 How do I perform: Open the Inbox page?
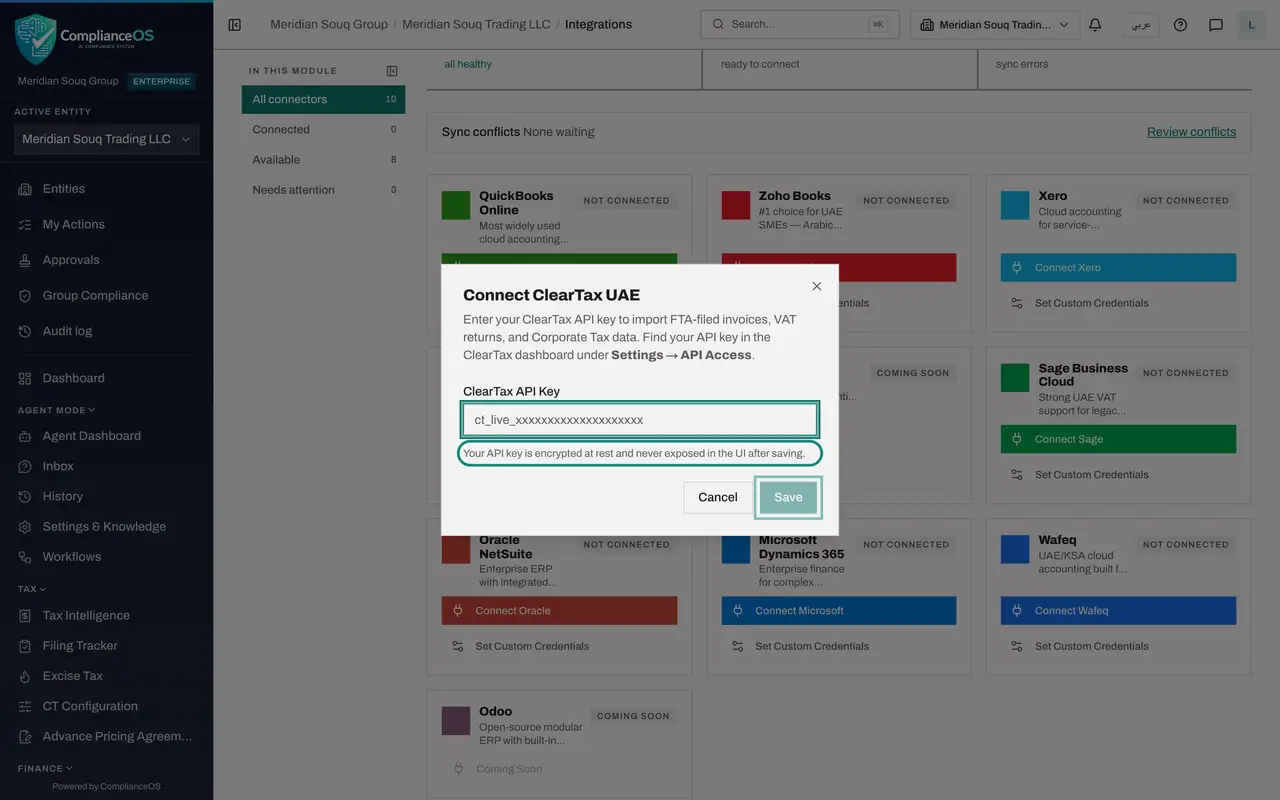click(x=106, y=466)
